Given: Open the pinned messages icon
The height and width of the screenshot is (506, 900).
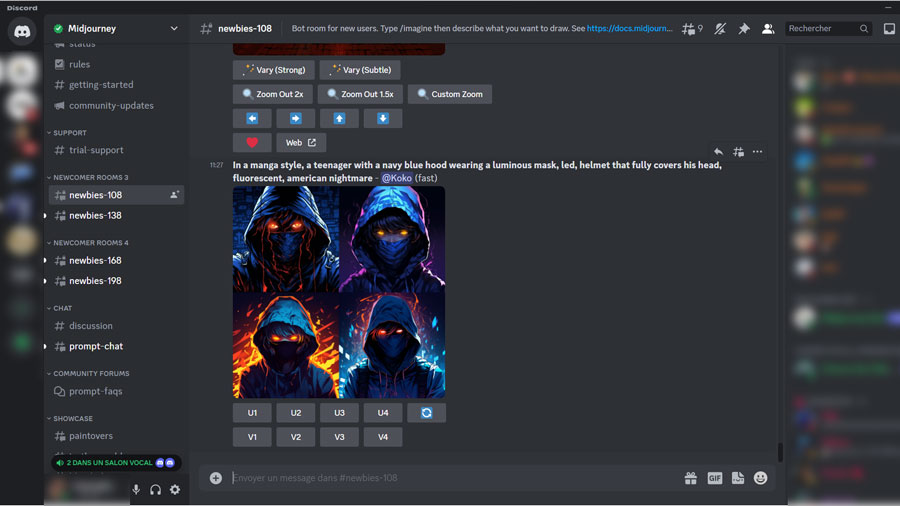Looking at the screenshot, I should coord(743,29).
